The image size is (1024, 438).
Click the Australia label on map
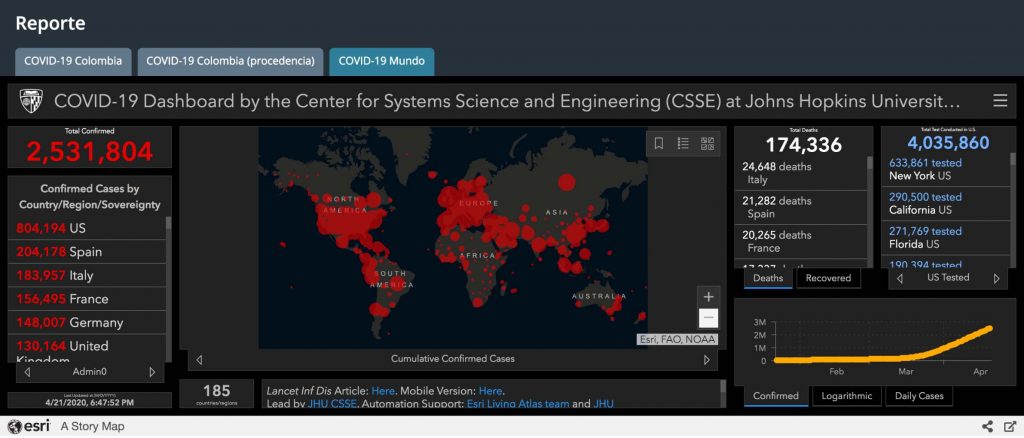coord(599,296)
